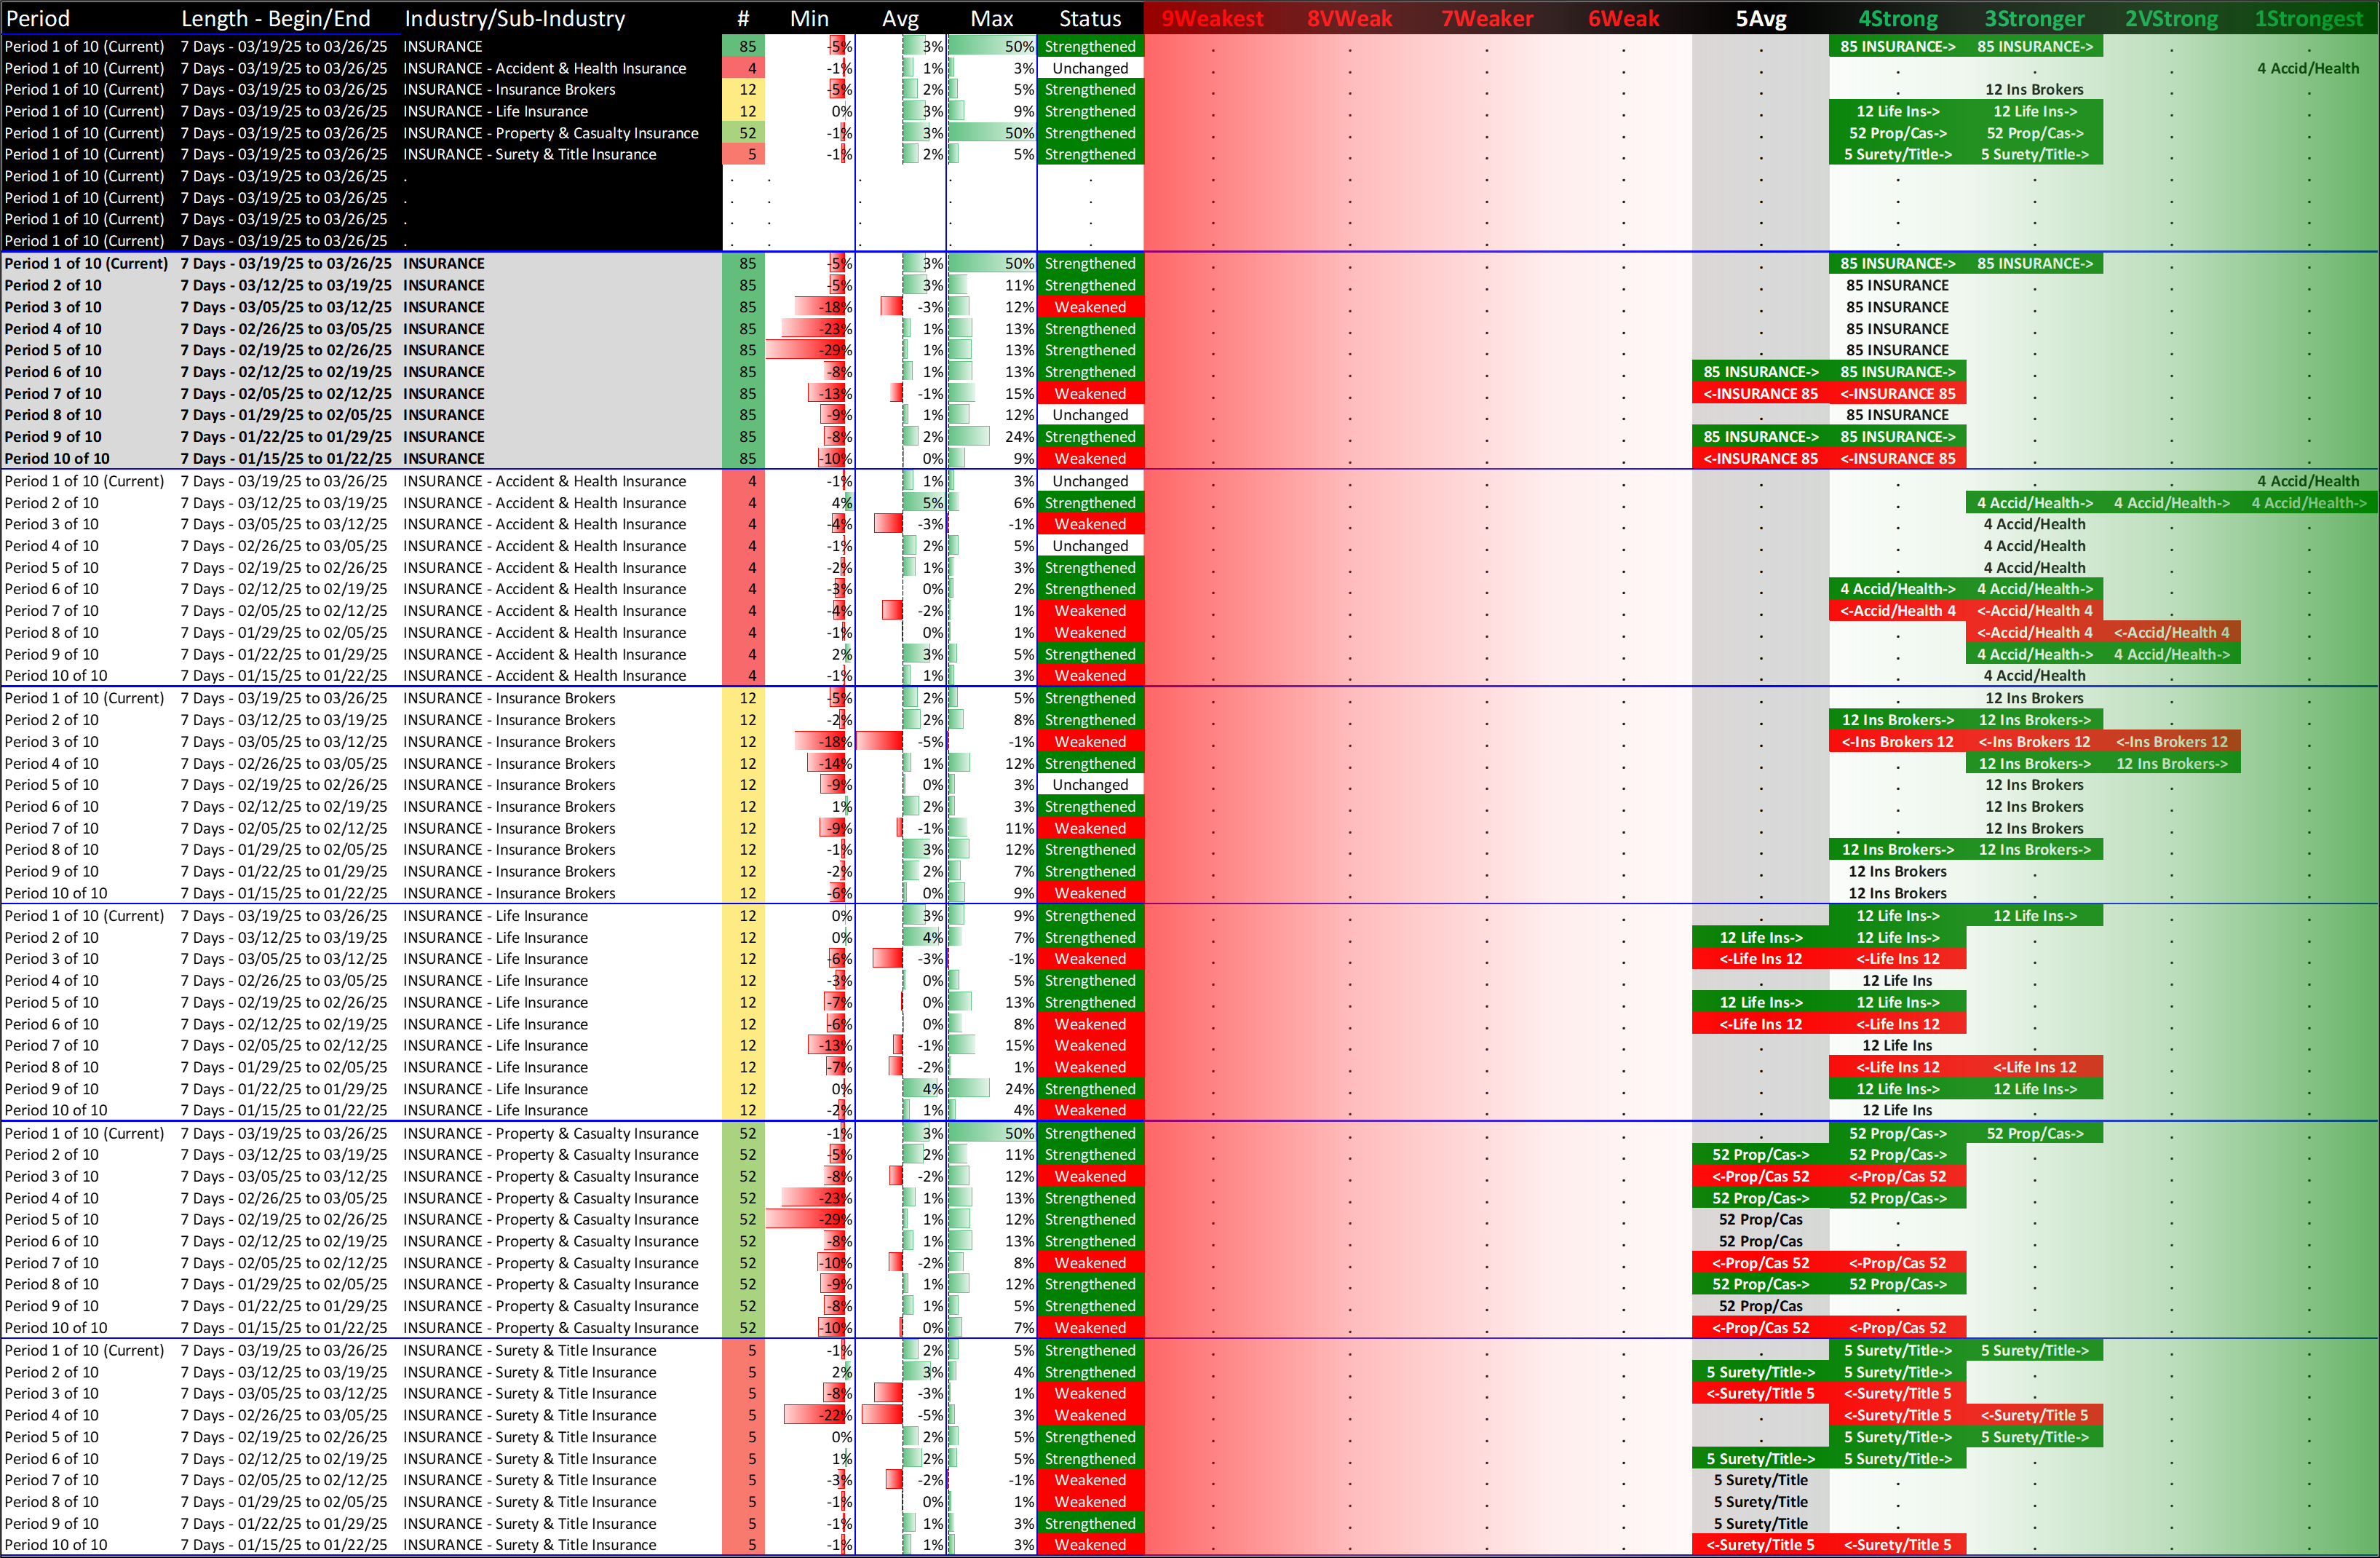The image size is (2380, 1558).
Task: Select the Period column header
Action: pyautogui.click(x=38, y=18)
